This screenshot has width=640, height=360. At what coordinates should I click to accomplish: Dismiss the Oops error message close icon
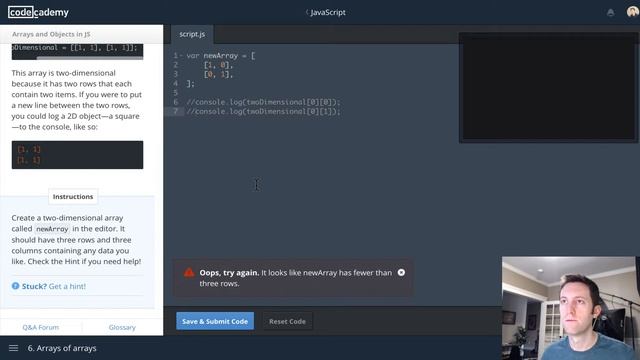pos(401,272)
